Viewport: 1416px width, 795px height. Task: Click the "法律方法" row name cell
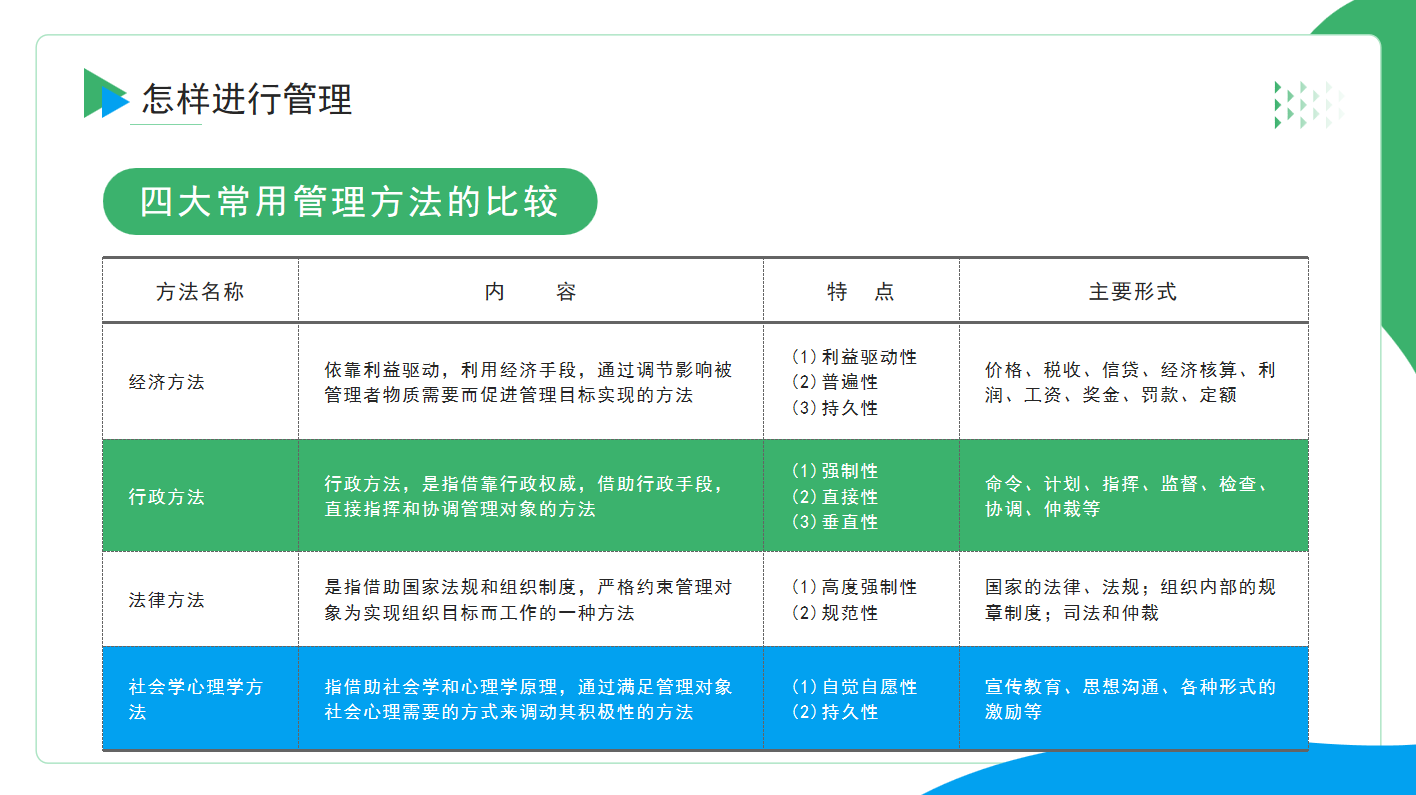[167, 600]
